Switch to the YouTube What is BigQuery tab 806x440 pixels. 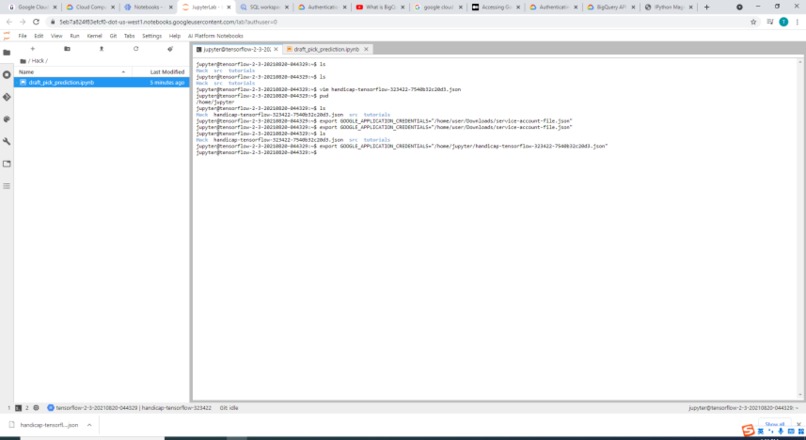point(379,7)
